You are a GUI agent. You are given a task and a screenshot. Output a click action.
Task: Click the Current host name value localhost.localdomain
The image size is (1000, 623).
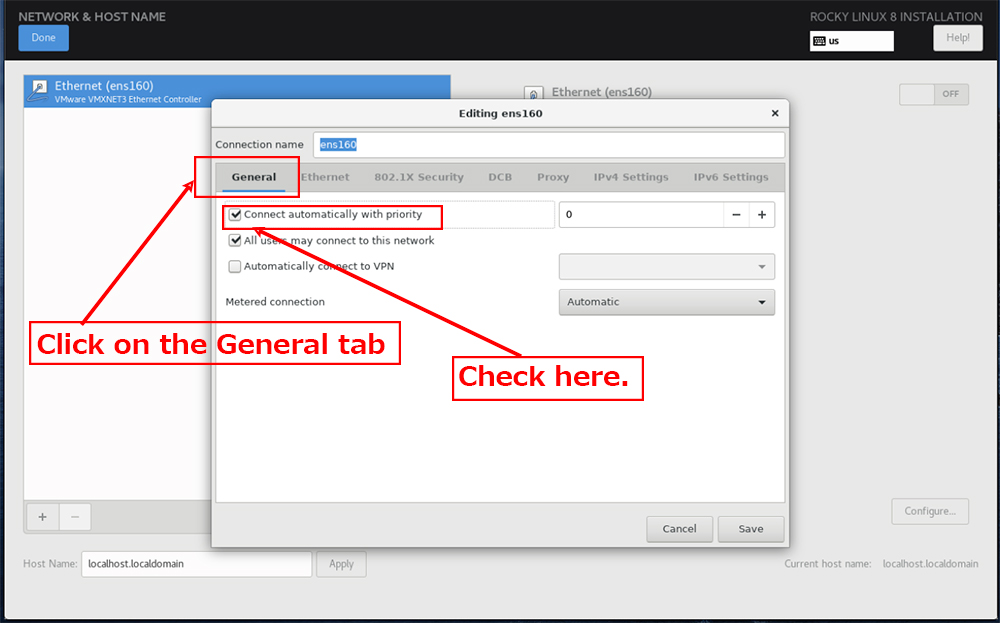point(930,564)
